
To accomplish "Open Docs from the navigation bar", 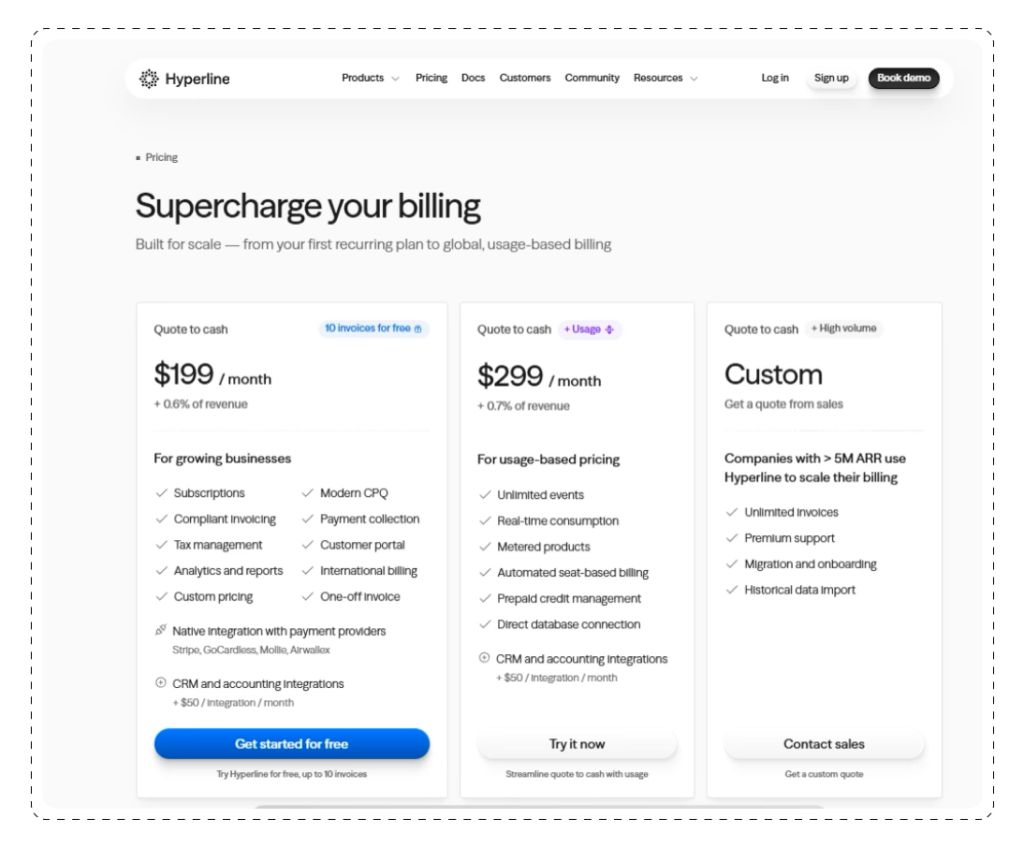I will point(472,77).
